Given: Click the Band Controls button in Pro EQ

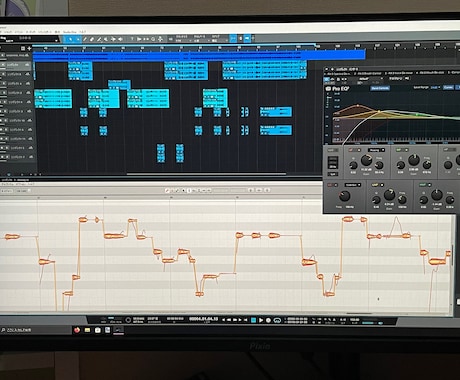Looking at the screenshot, I should click(x=380, y=88).
